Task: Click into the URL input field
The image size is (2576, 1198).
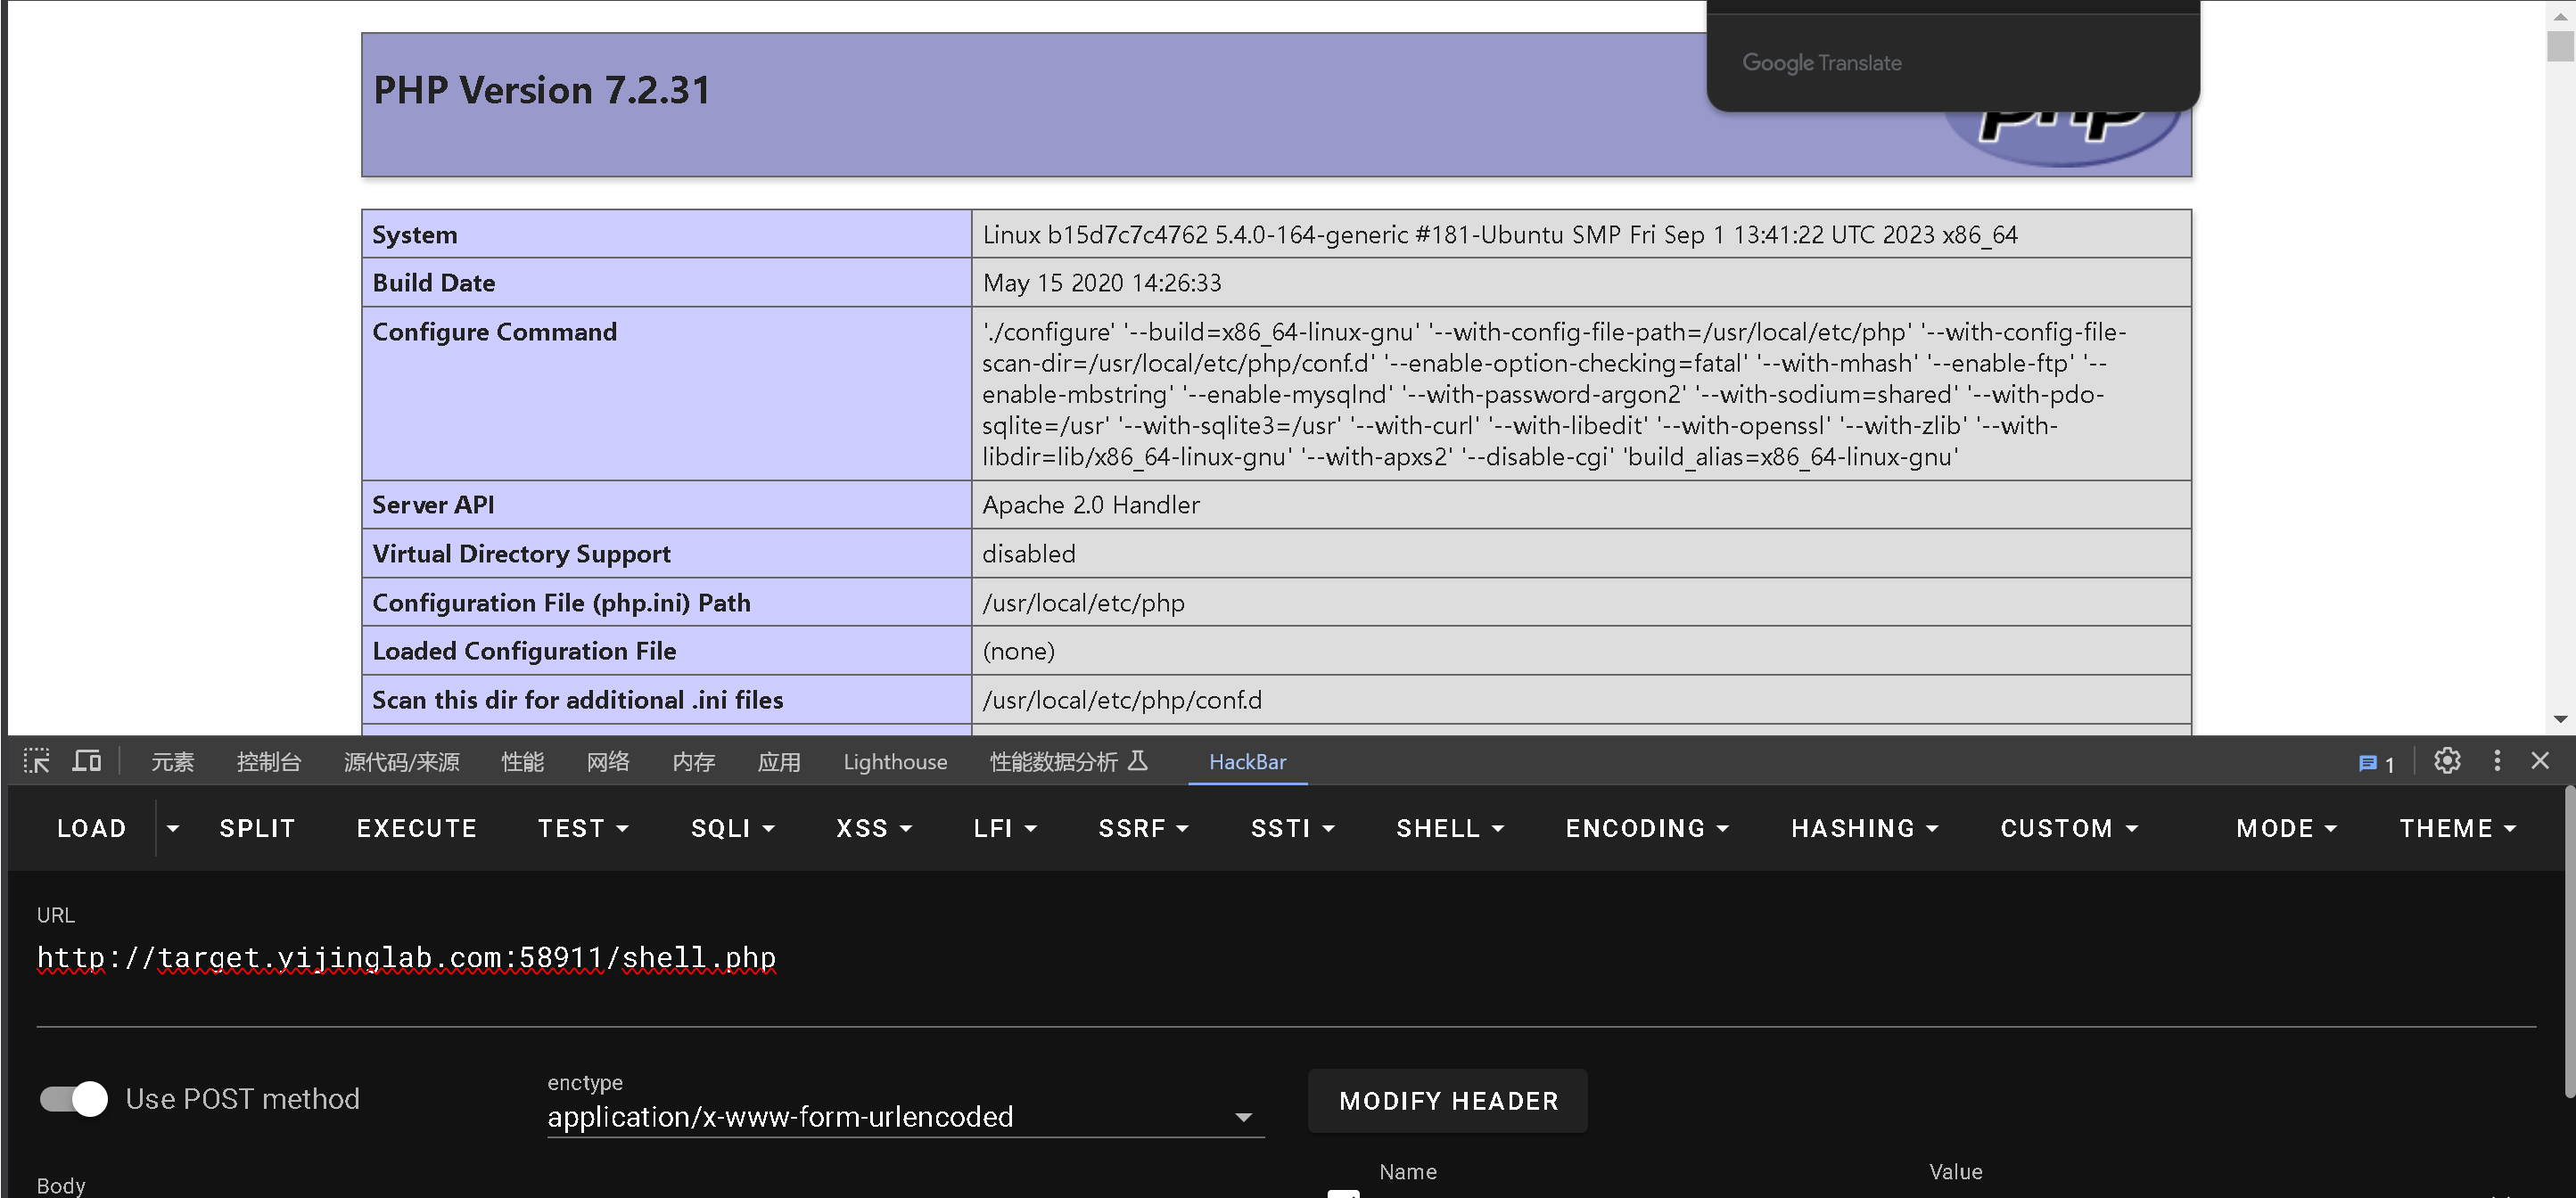Action: pyautogui.click(x=1200, y=958)
